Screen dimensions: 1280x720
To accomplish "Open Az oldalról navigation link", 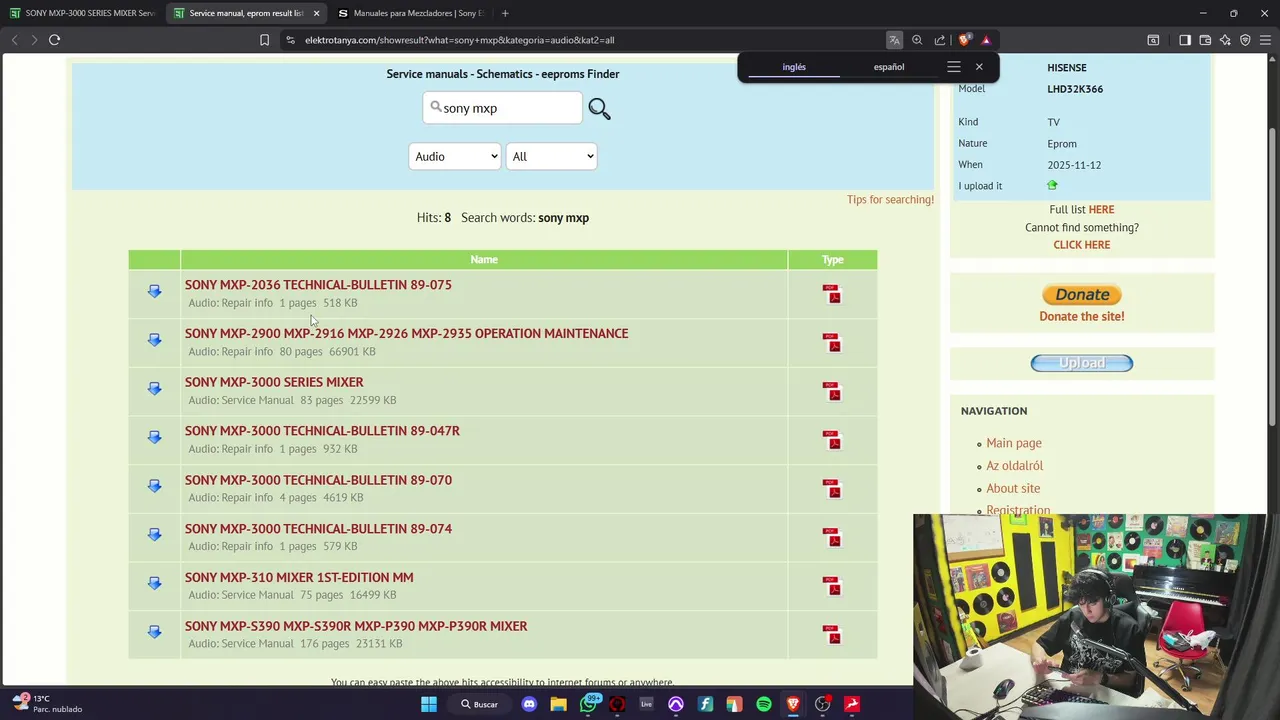I will (x=1015, y=466).
